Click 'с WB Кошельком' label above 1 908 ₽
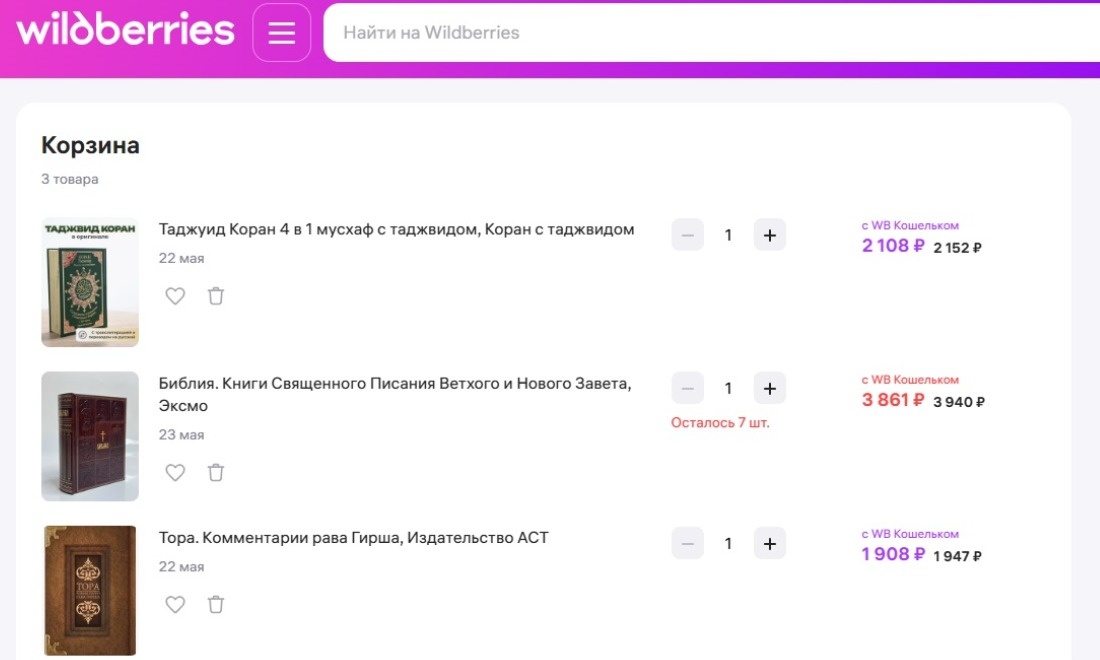1100x660 pixels. click(x=910, y=534)
